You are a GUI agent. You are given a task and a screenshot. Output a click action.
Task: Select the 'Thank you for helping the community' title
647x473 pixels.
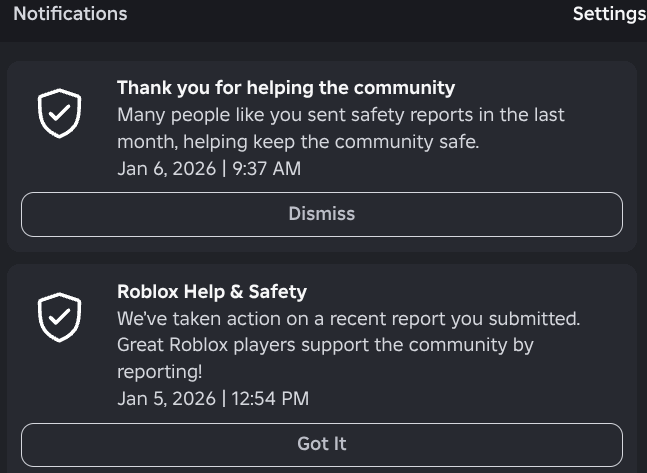[285, 88]
